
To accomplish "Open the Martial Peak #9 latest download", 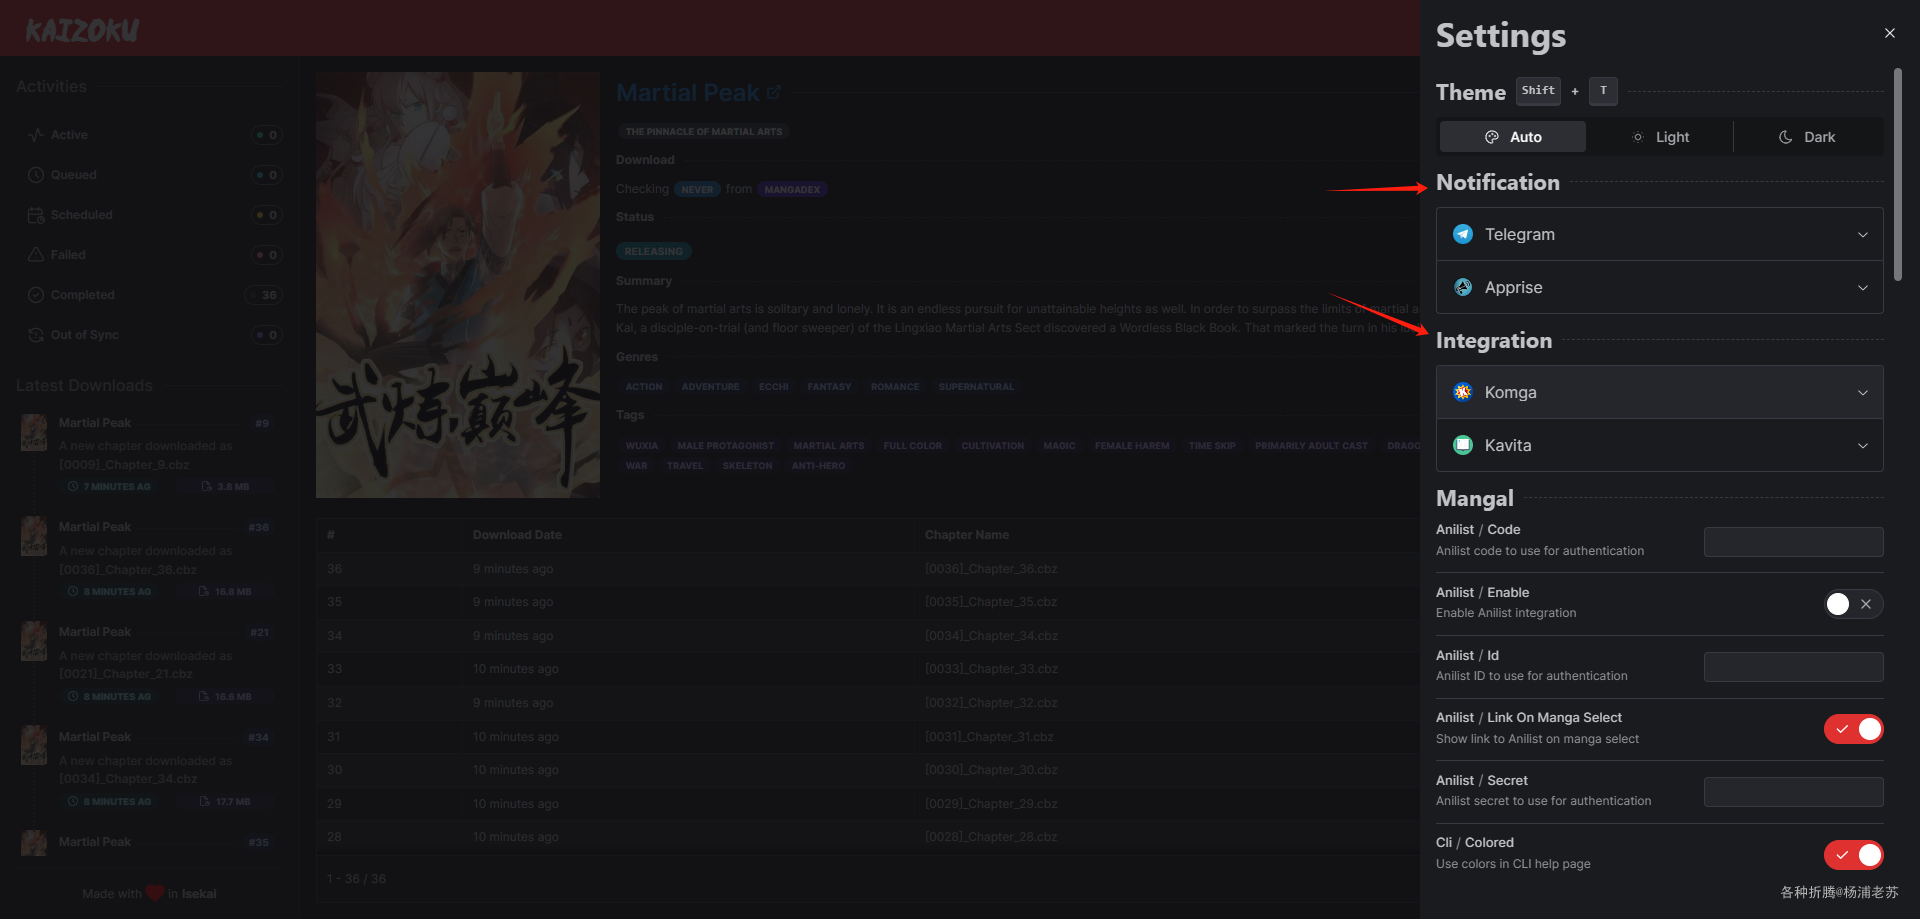I will (x=147, y=455).
